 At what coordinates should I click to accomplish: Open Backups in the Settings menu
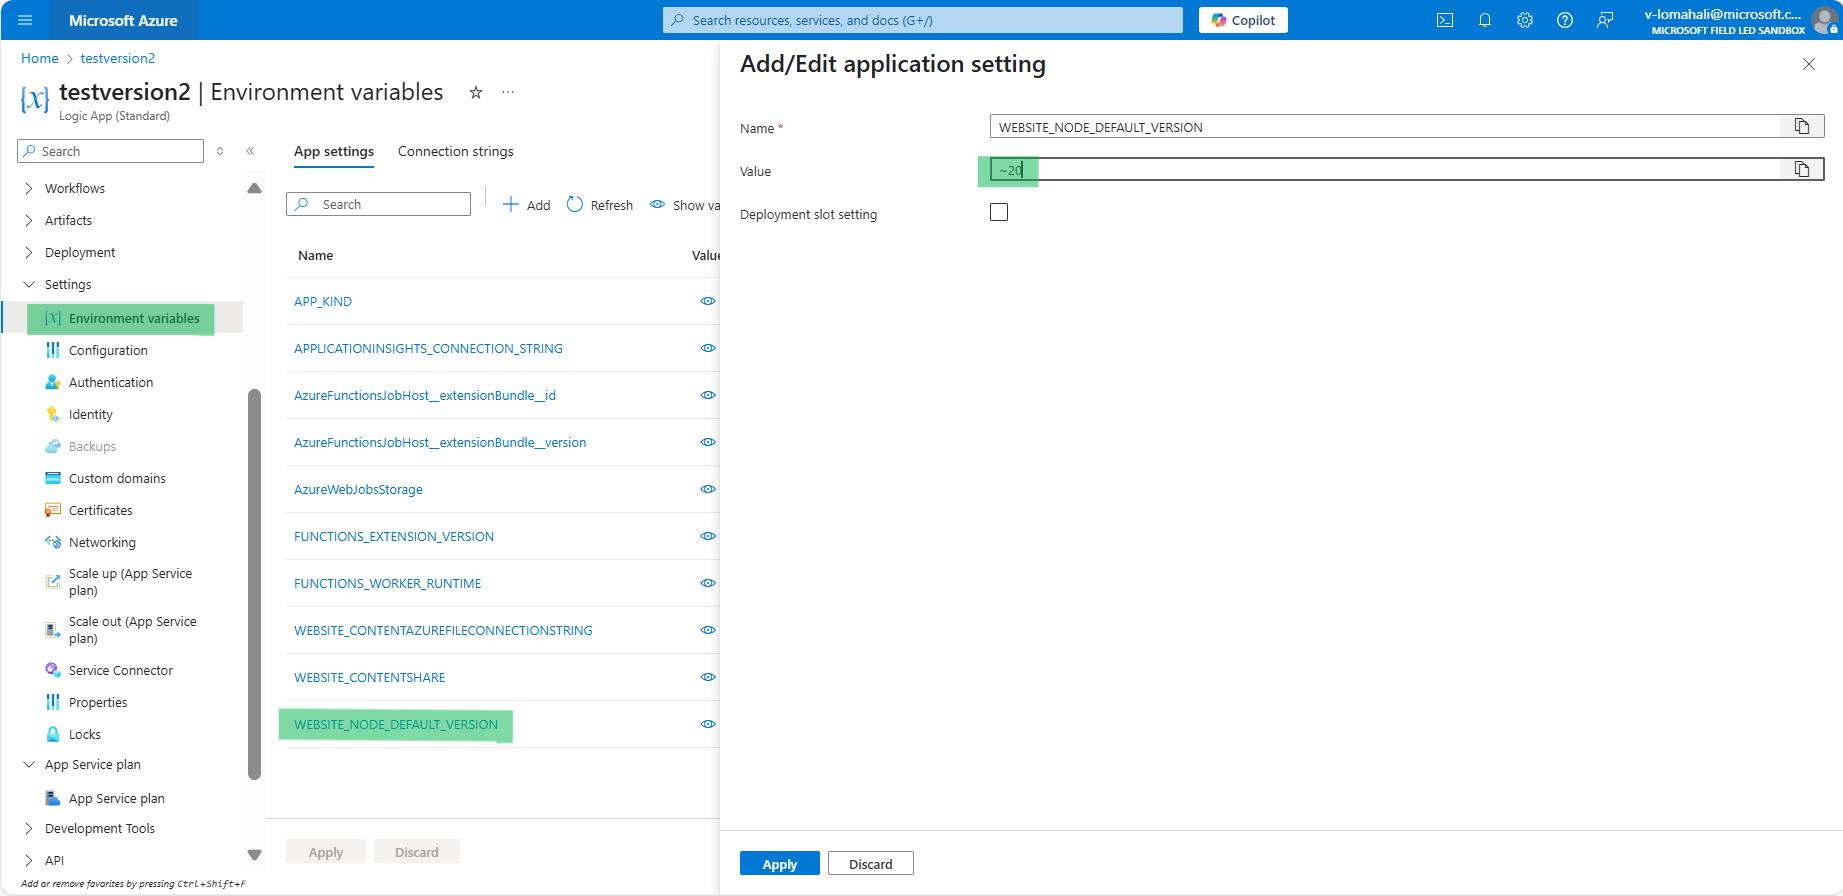coord(92,446)
